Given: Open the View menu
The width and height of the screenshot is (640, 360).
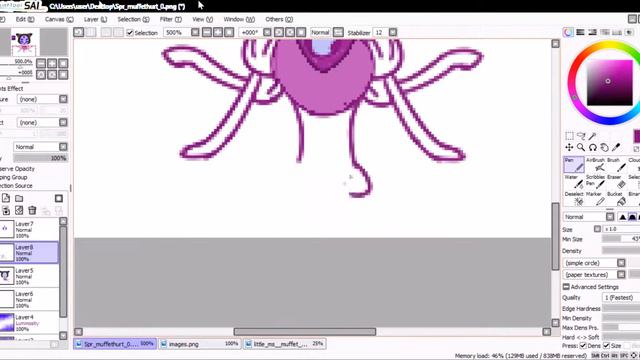Looking at the screenshot, I should tap(202, 19).
